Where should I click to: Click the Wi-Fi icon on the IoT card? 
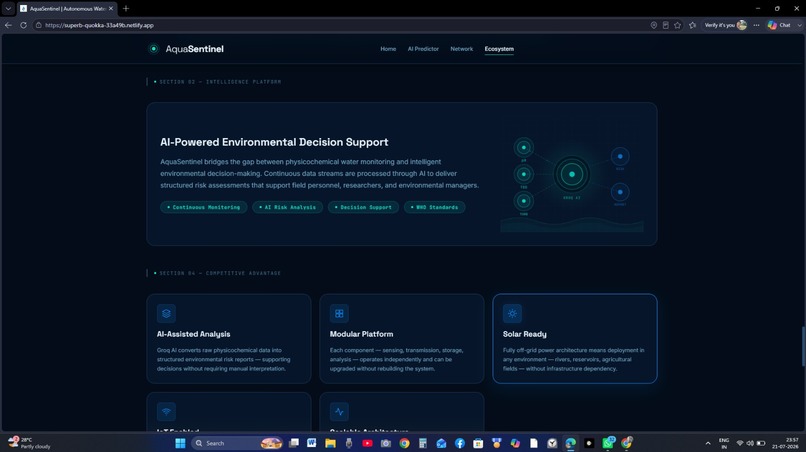point(166,411)
